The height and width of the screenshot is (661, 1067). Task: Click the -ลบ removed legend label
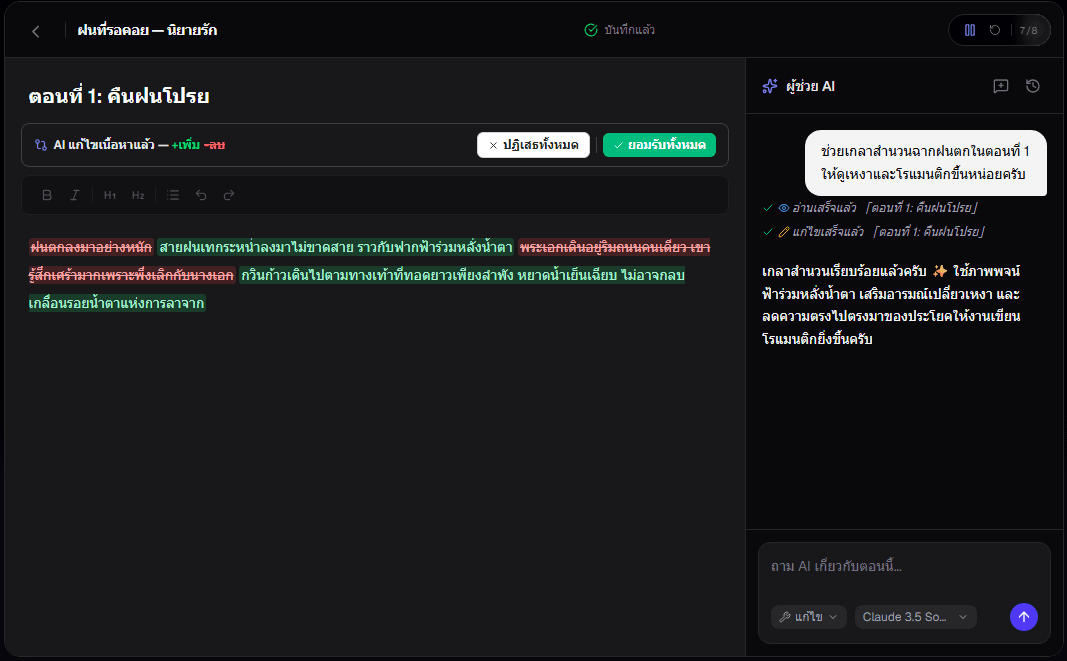[214, 145]
